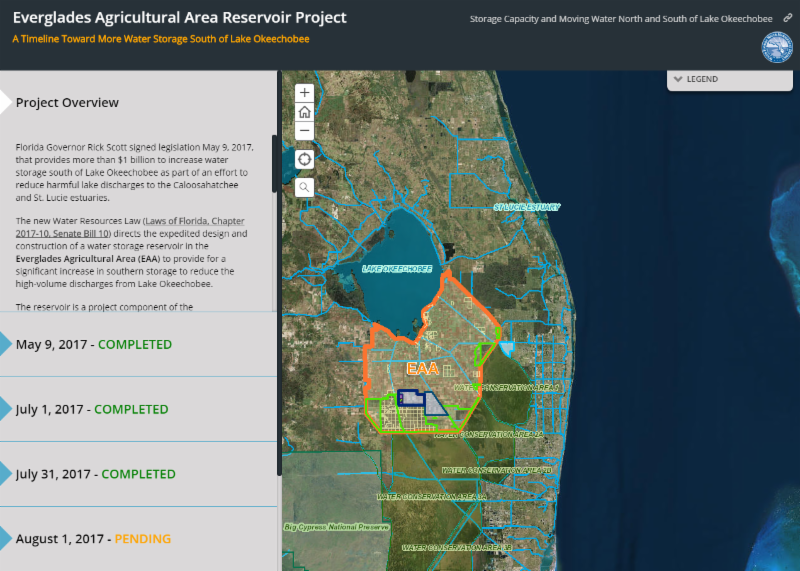Open the Project Overview section header
This screenshot has width=800, height=571.
click(x=67, y=102)
